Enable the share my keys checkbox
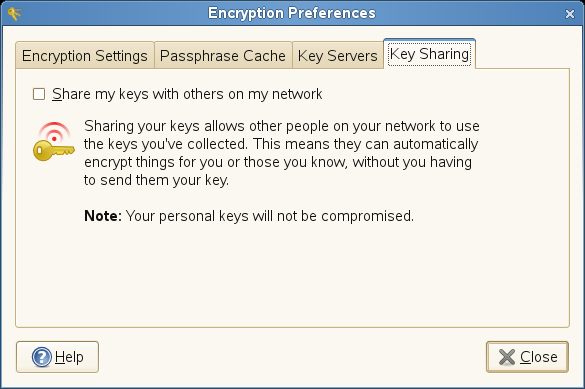The image size is (585, 389). click(x=39, y=94)
